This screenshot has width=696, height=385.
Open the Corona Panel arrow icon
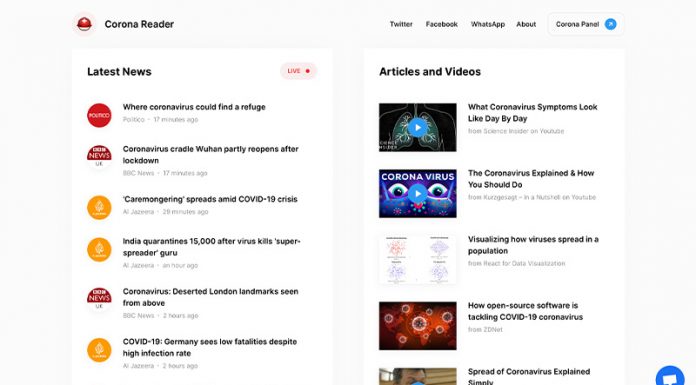click(x=611, y=24)
